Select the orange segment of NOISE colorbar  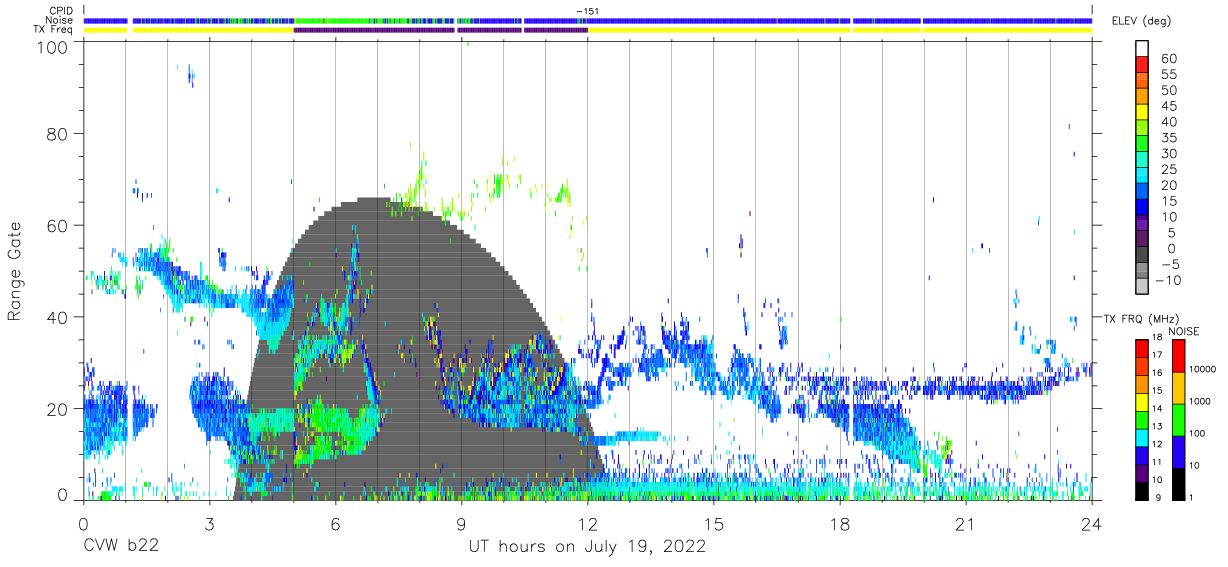click(x=1178, y=388)
